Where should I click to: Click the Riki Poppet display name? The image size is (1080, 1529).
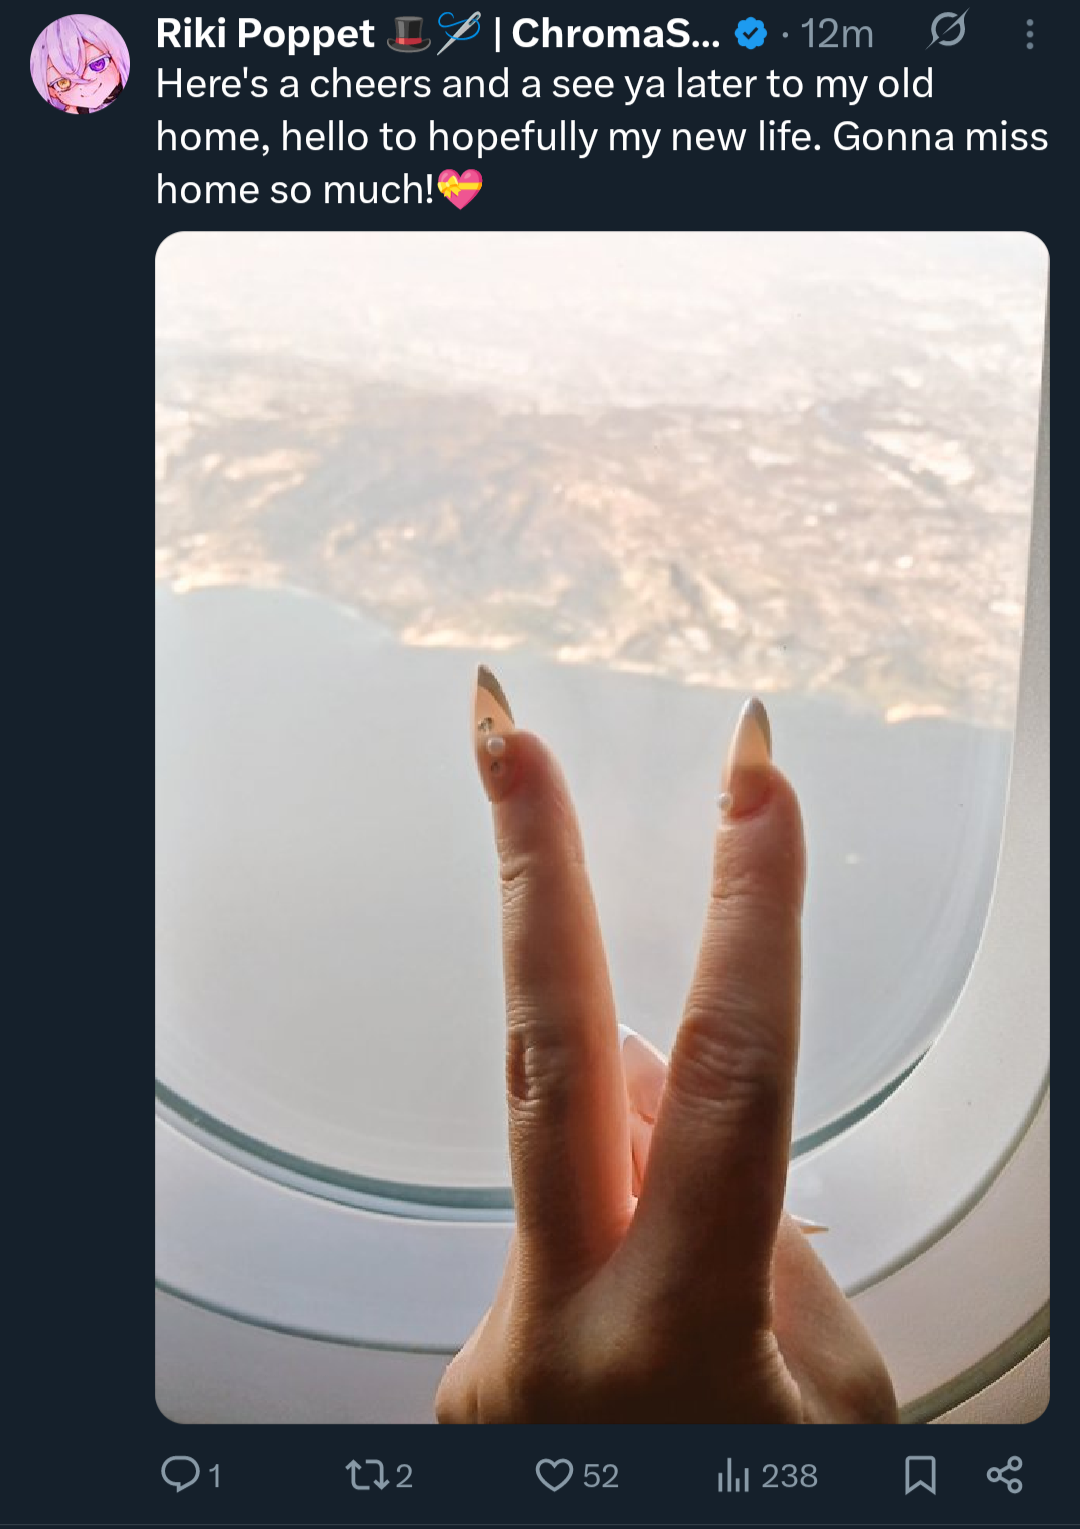[x=265, y=34]
